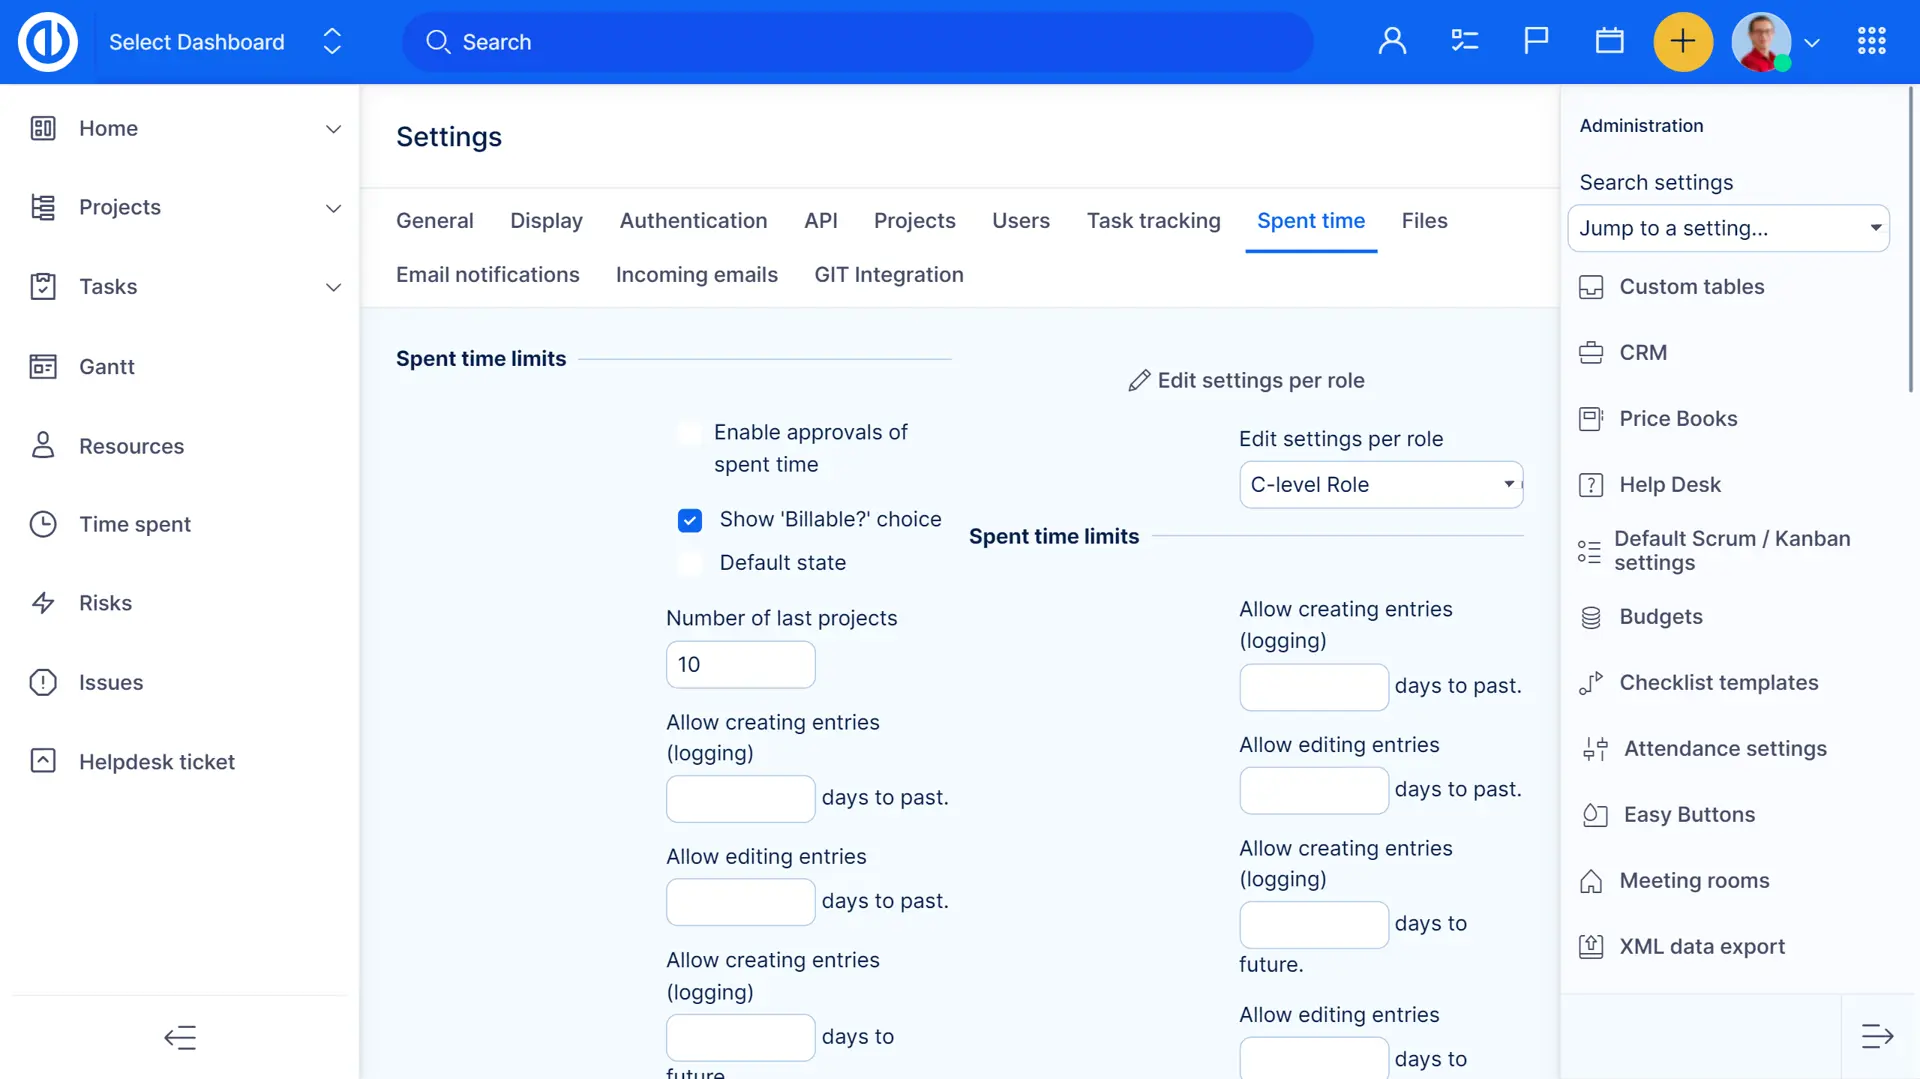This screenshot has height=1079, width=1920.
Task: Switch to the Task tracking tab
Action: [x=1153, y=221]
